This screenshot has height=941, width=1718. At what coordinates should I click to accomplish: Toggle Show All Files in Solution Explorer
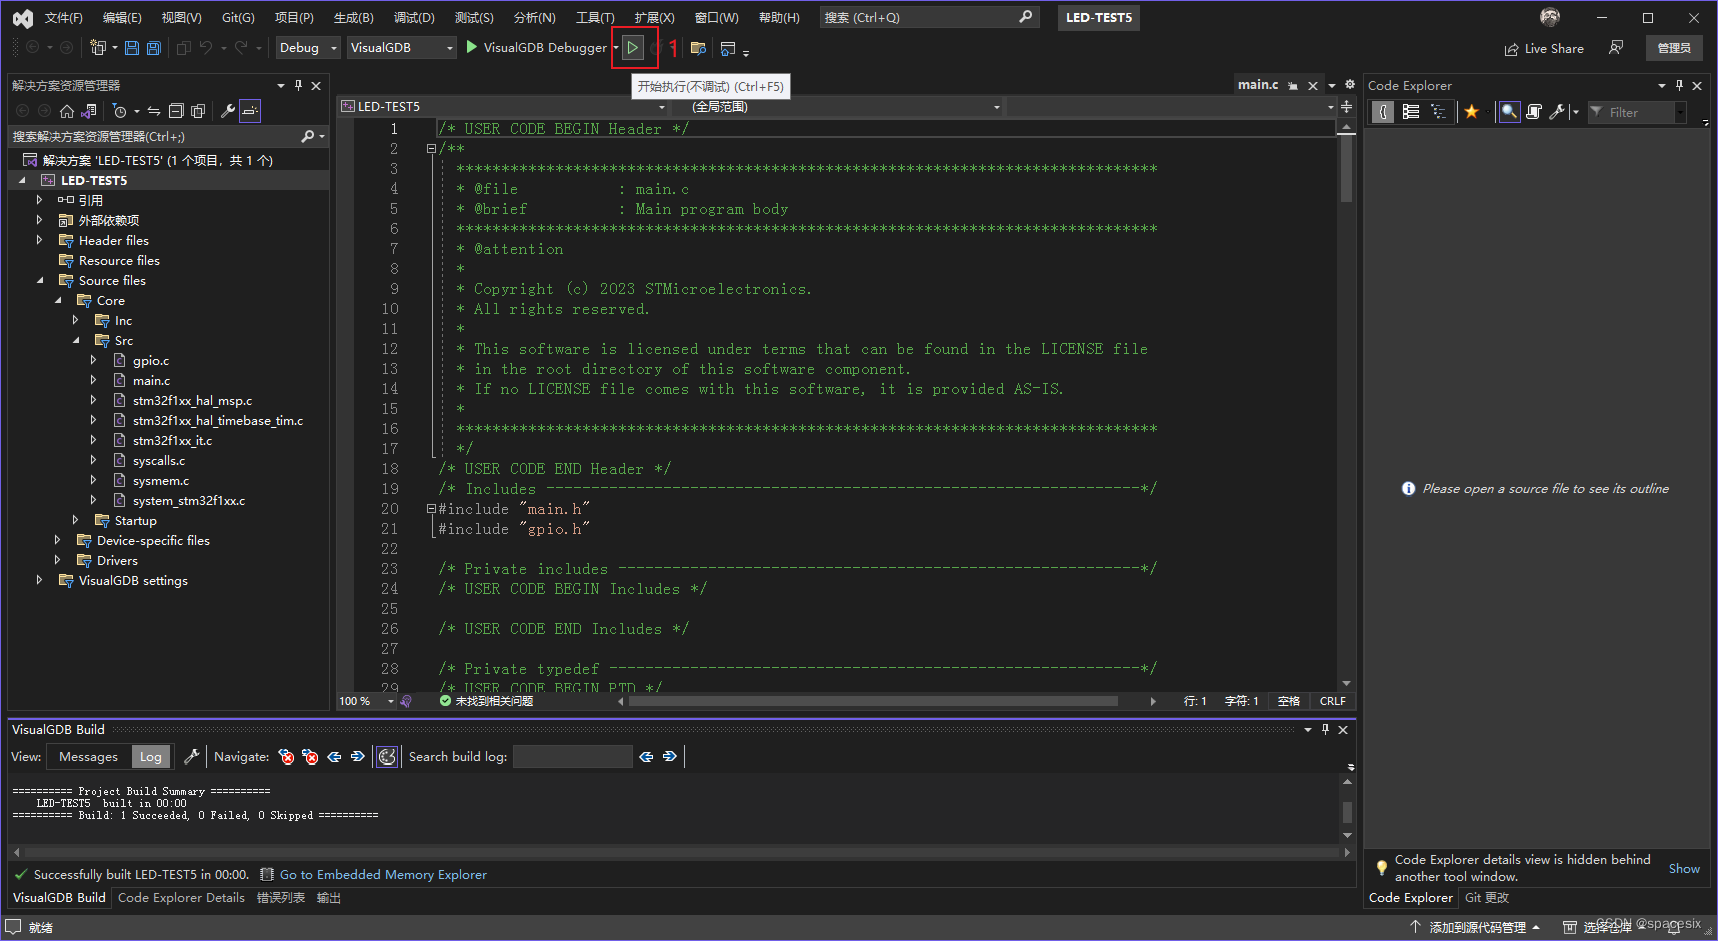(198, 111)
